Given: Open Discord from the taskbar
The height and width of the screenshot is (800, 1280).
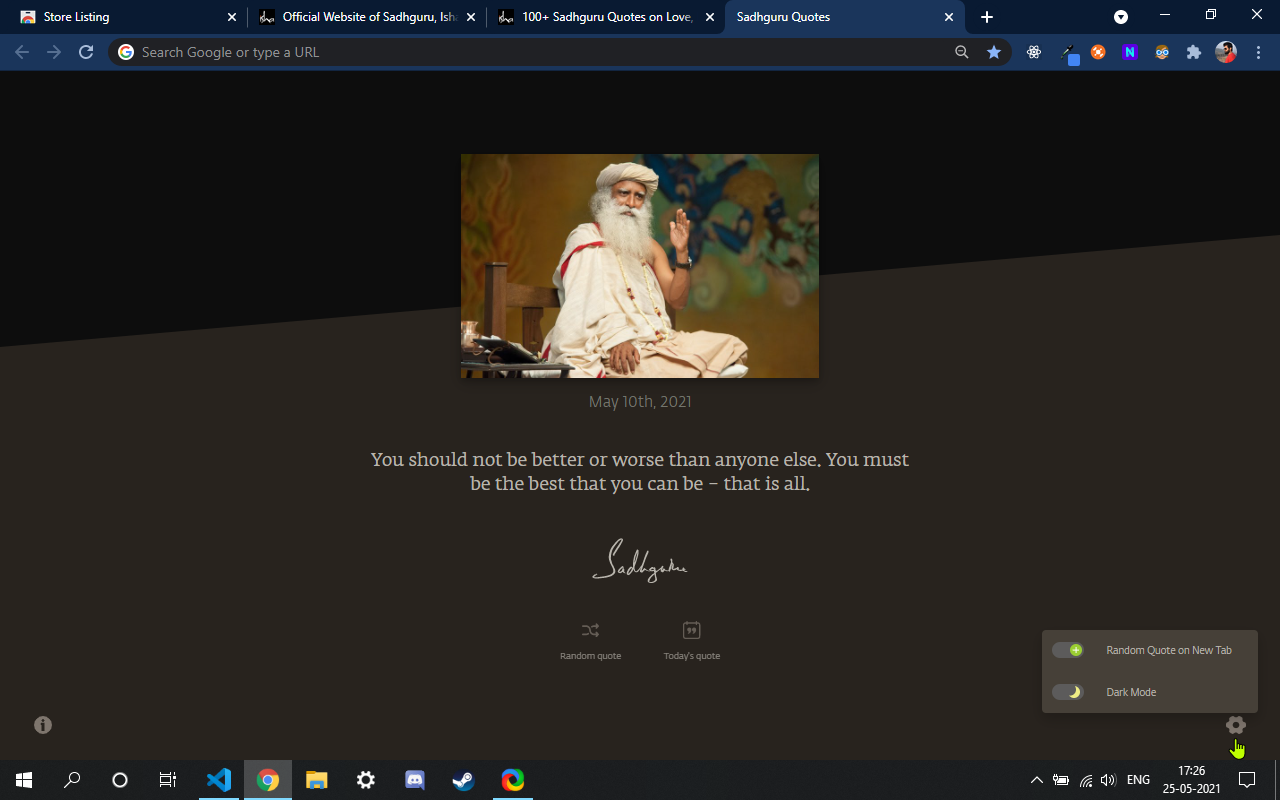Looking at the screenshot, I should 414,779.
